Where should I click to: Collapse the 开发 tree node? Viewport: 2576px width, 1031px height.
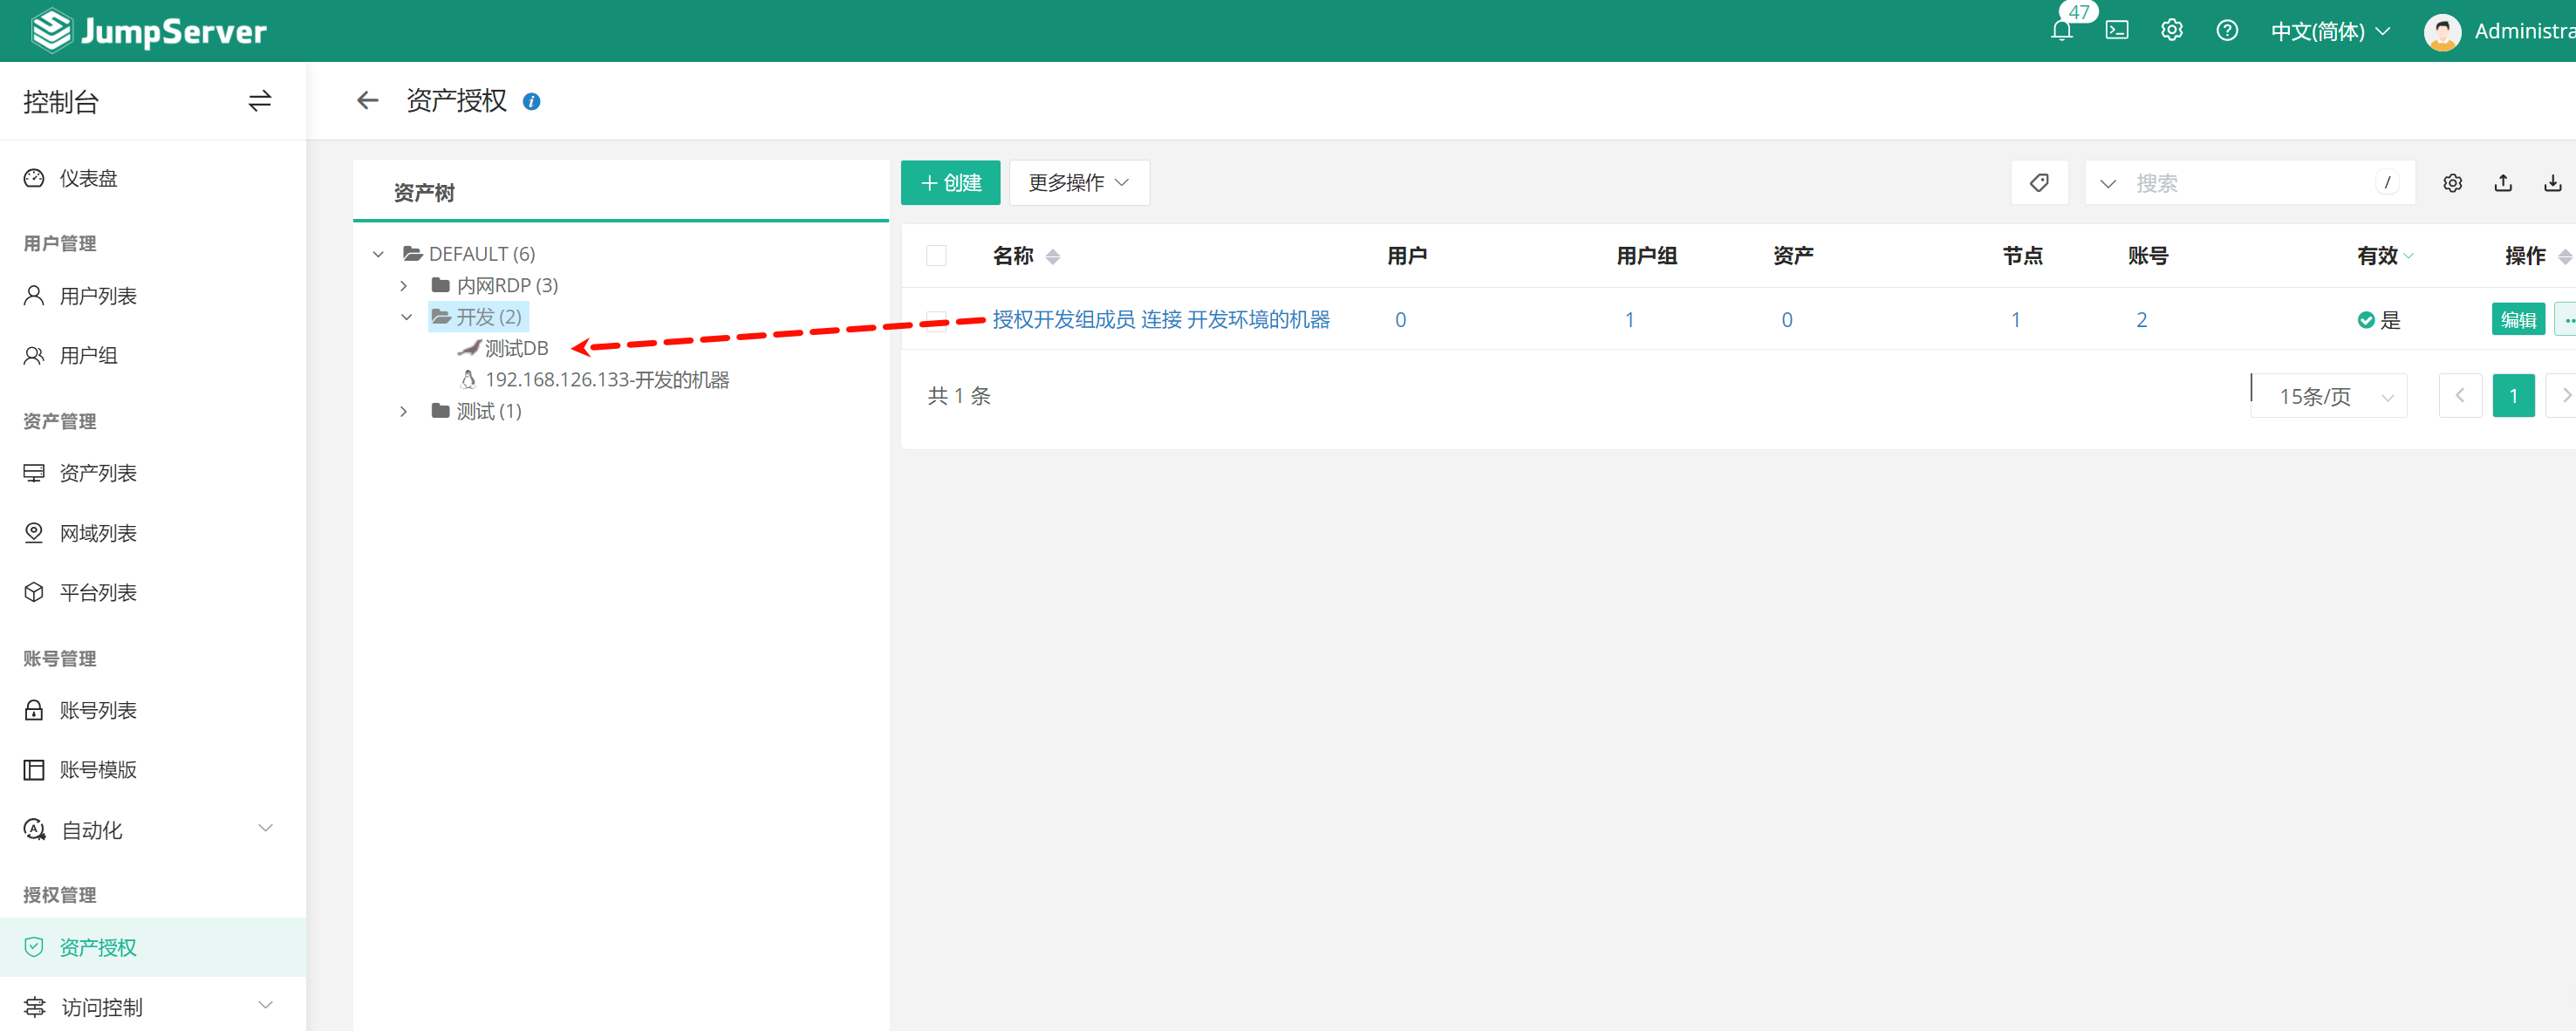(406, 317)
